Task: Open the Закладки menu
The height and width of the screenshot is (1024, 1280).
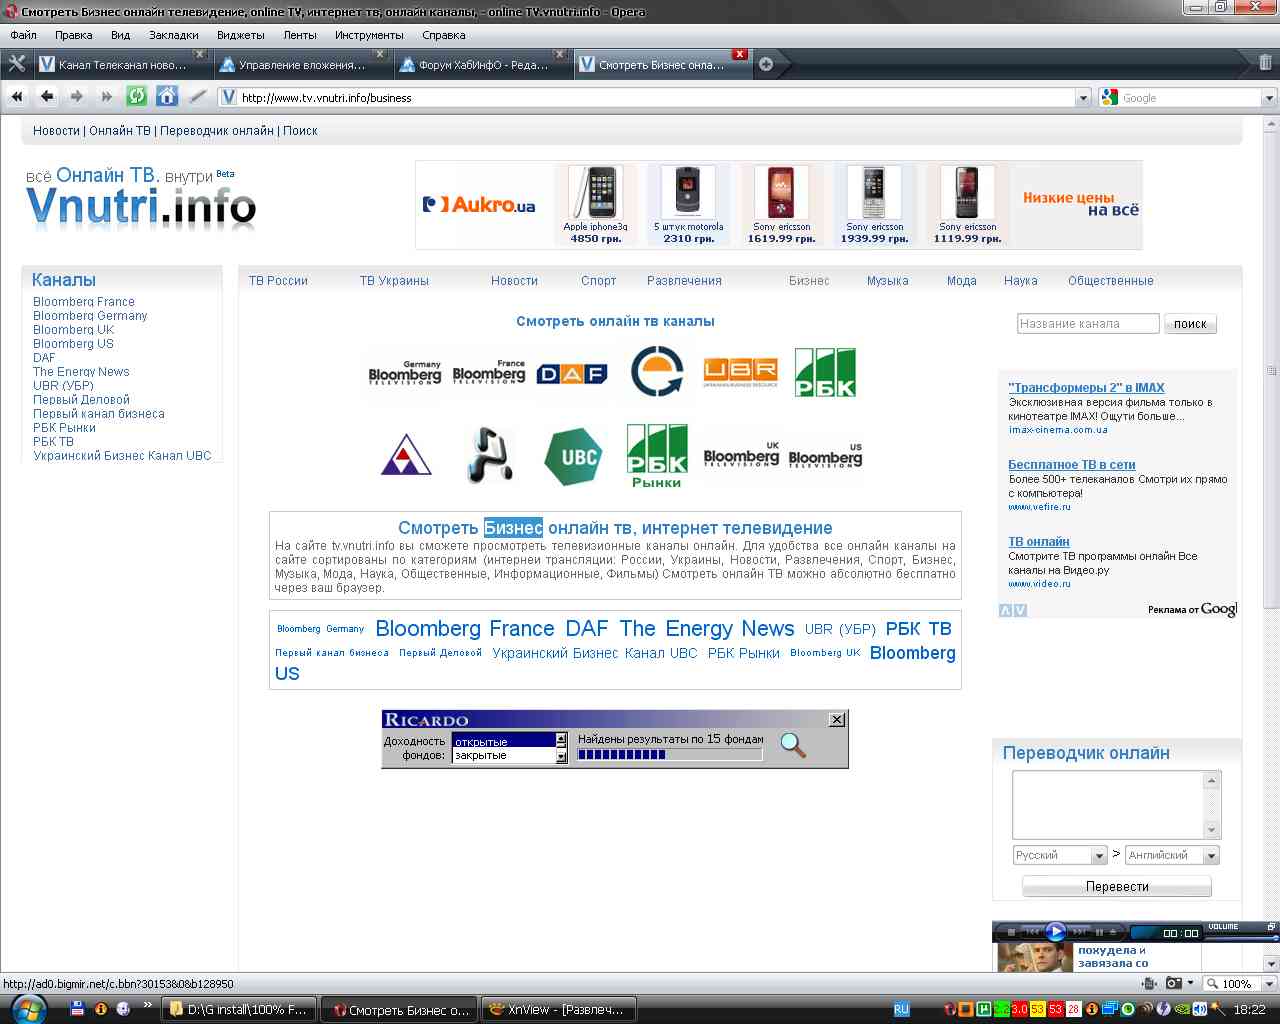Action: [173, 35]
